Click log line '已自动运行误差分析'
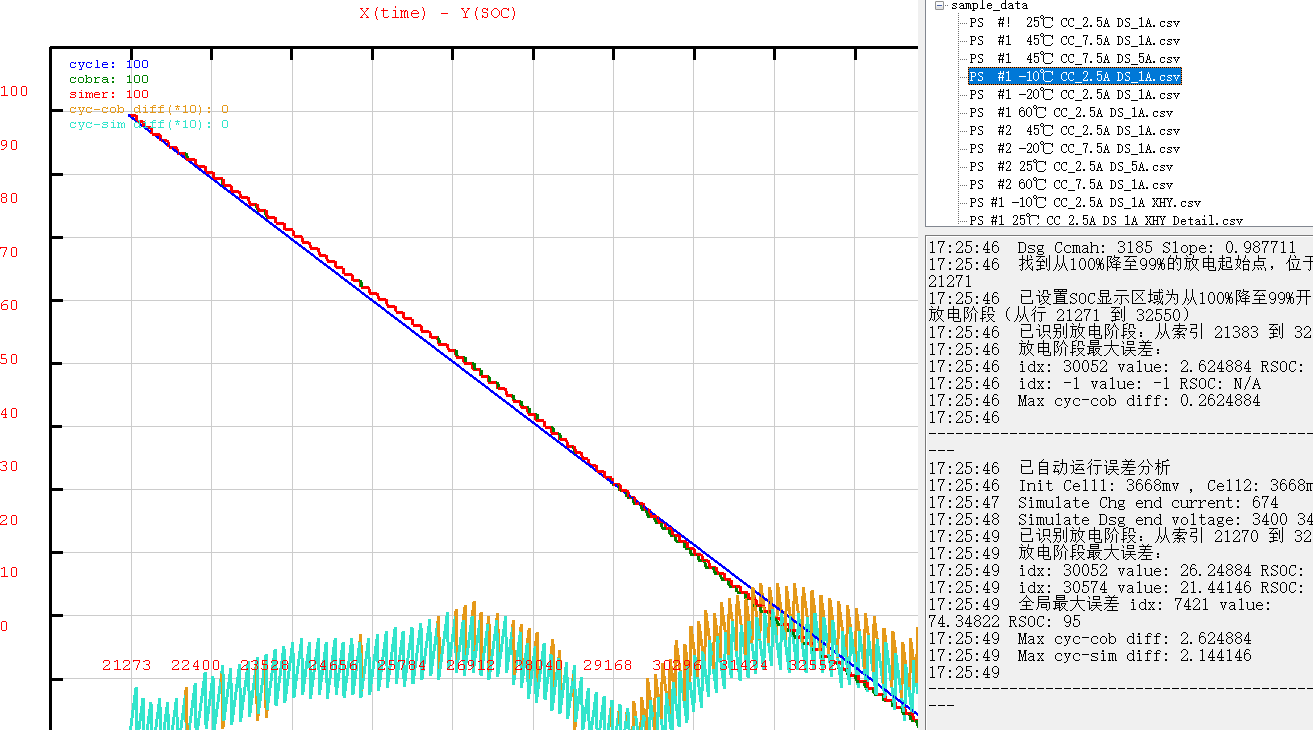 [1049, 468]
